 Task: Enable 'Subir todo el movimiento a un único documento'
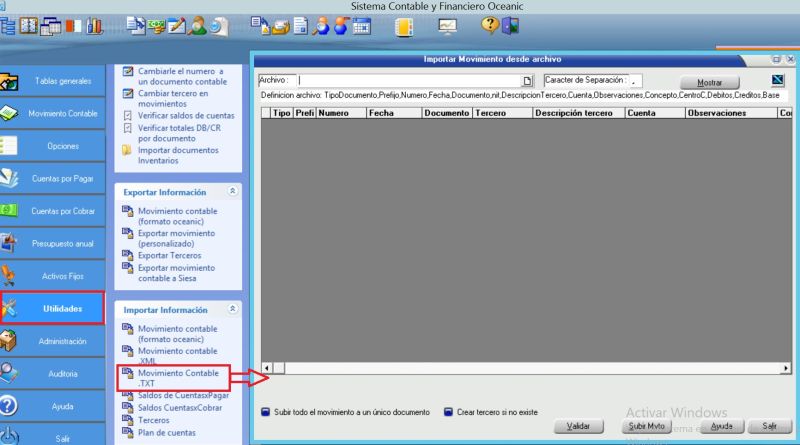coord(266,411)
